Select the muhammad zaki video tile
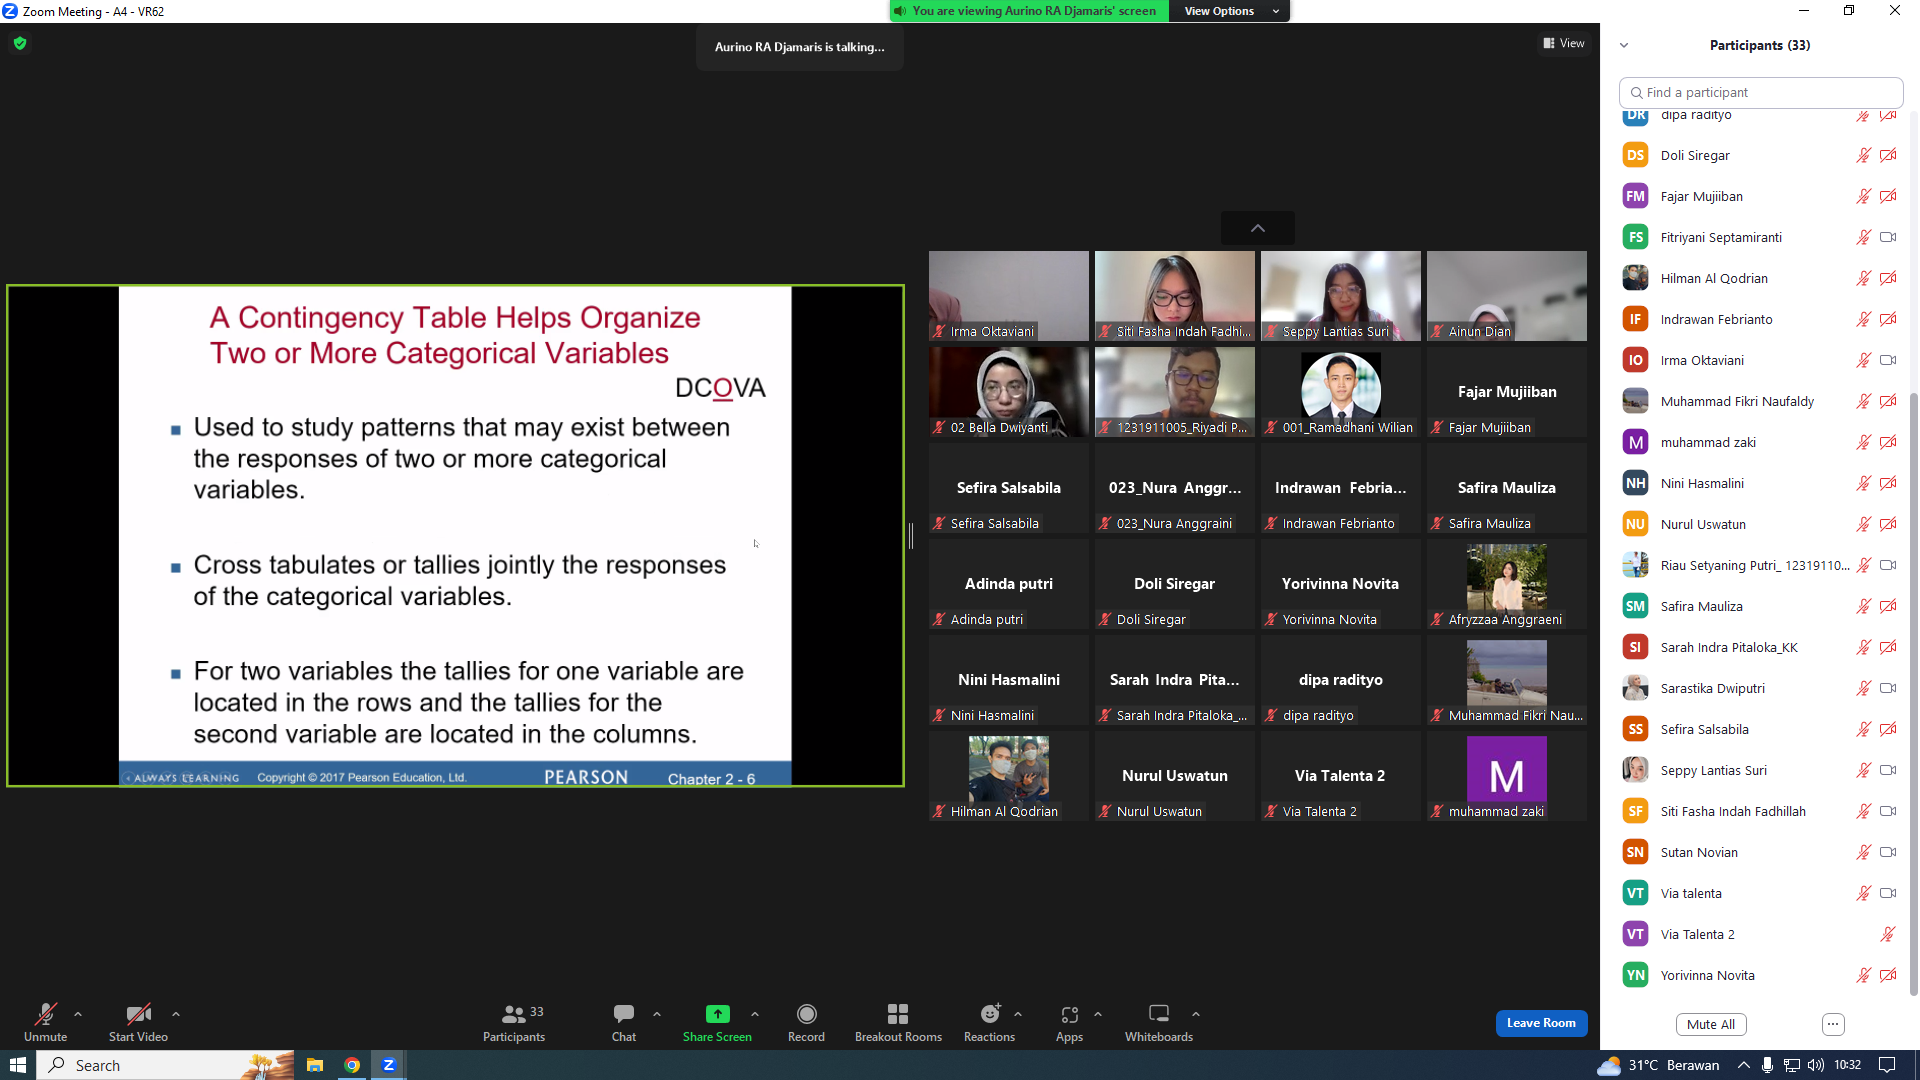The image size is (1920, 1080). click(1507, 776)
